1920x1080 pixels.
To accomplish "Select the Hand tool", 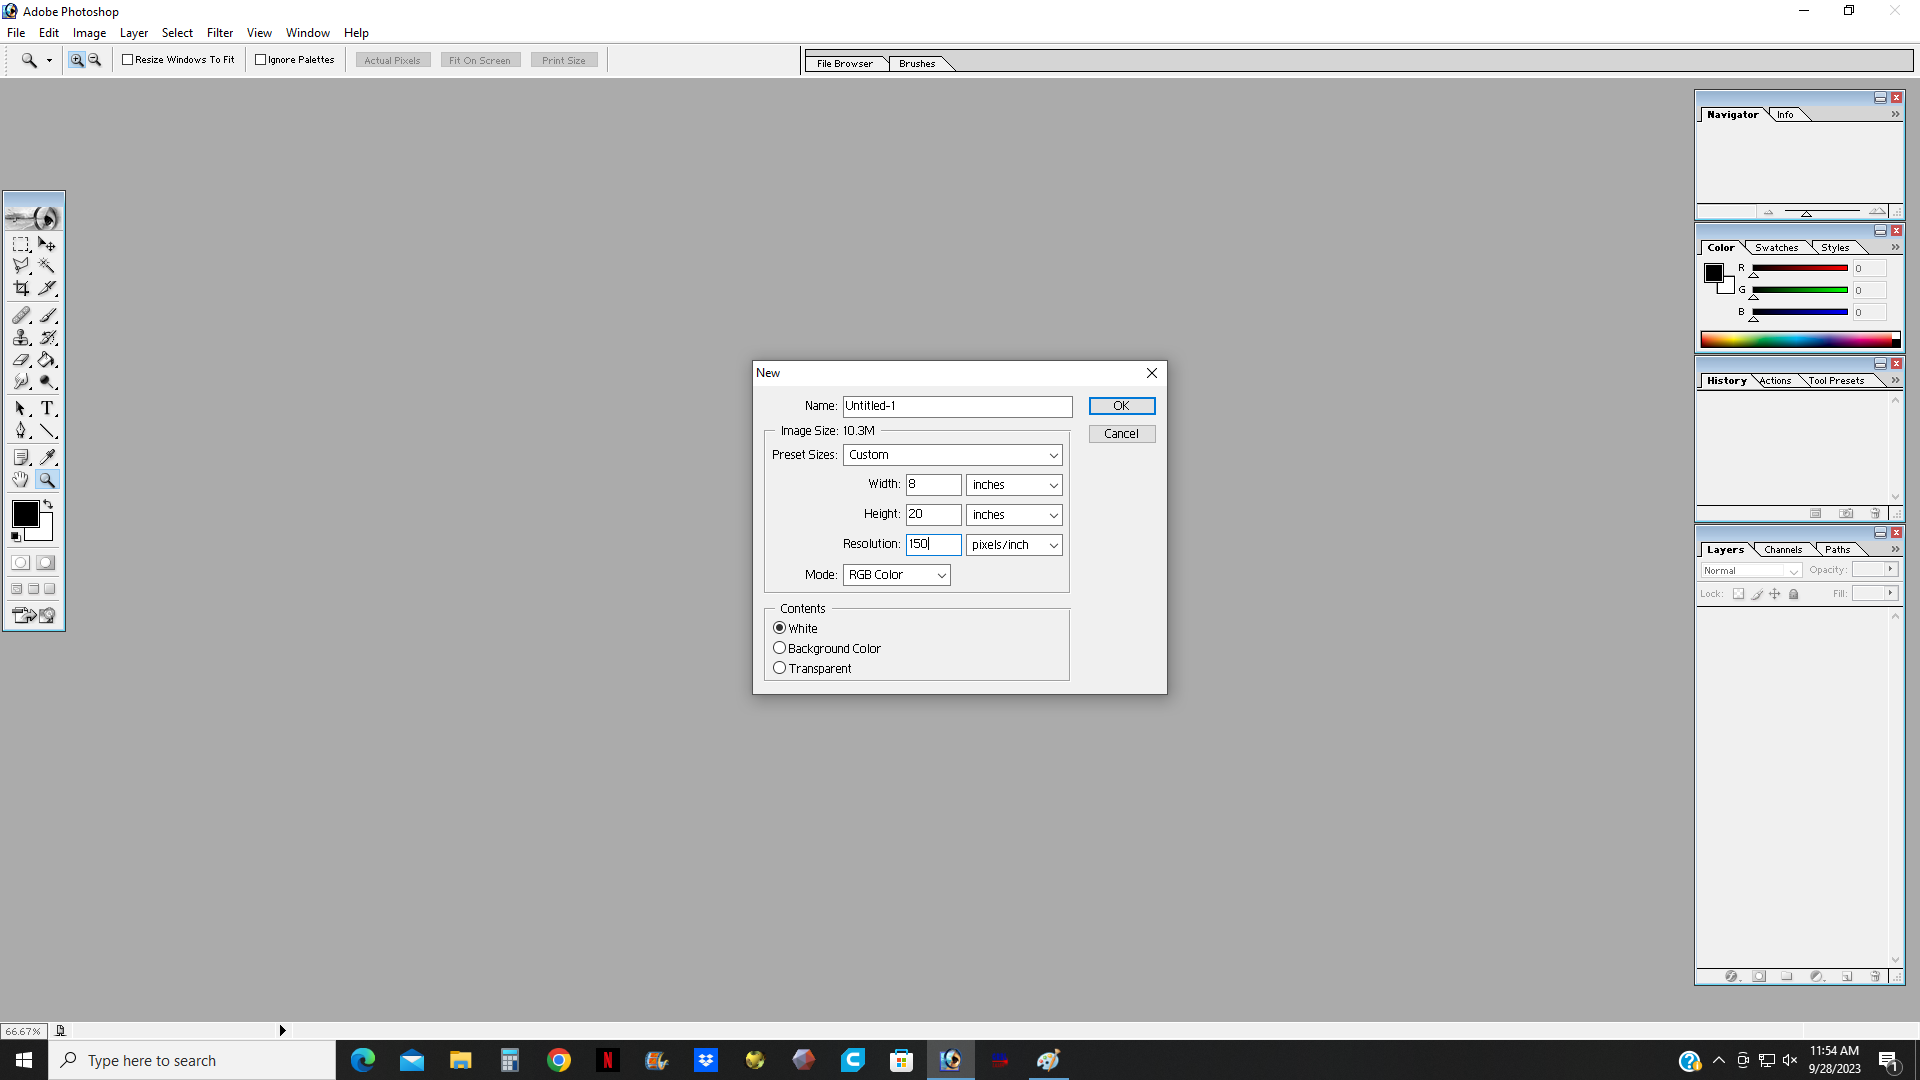I will click(x=20, y=480).
